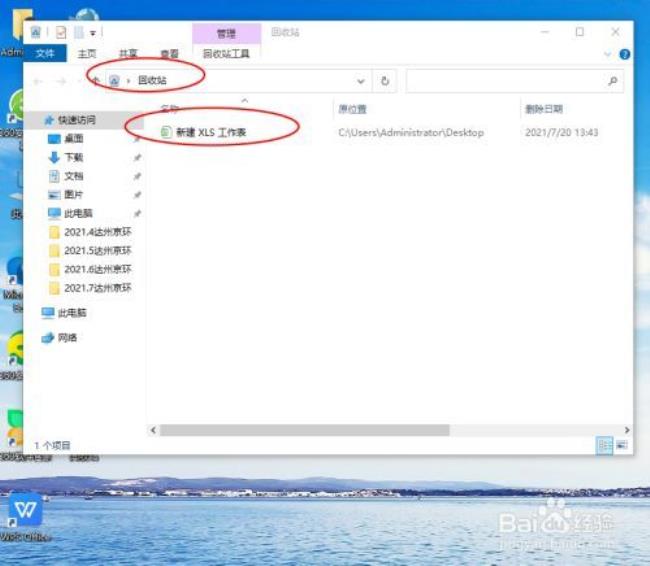Sort by the 名称 column header
The height and width of the screenshot is (566, 650).
coord(170,109)
